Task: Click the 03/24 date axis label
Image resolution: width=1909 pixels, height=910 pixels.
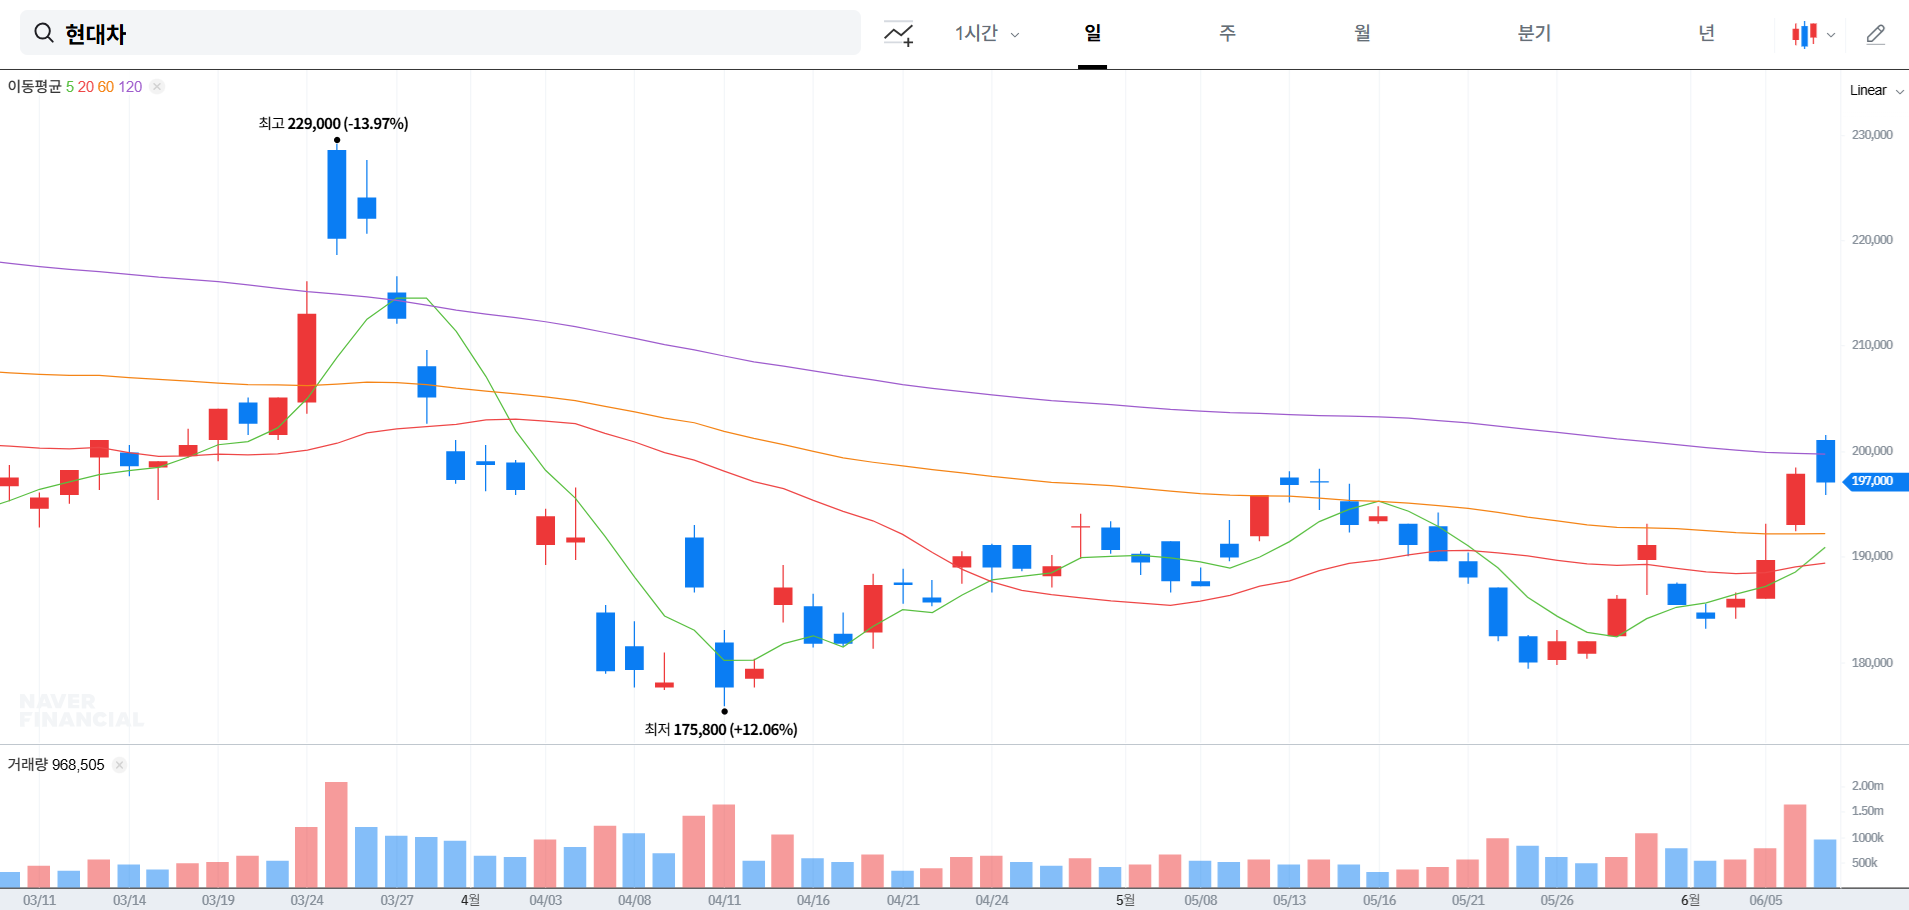Action: pos(307,900)
